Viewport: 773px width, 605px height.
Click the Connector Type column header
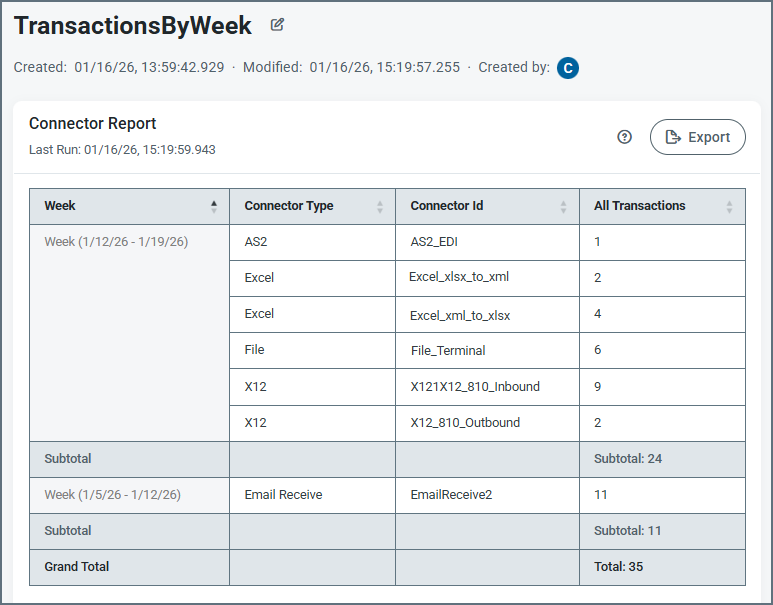[289, 206]
